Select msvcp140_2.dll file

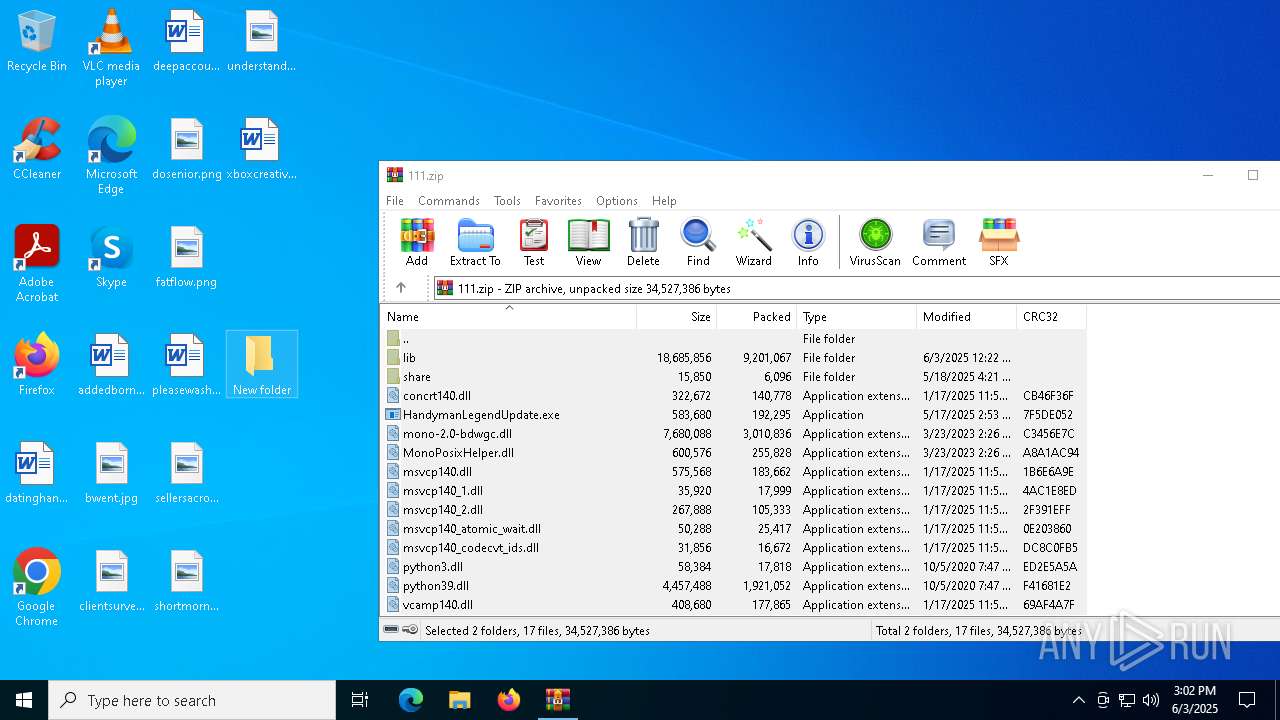[733, 510]
